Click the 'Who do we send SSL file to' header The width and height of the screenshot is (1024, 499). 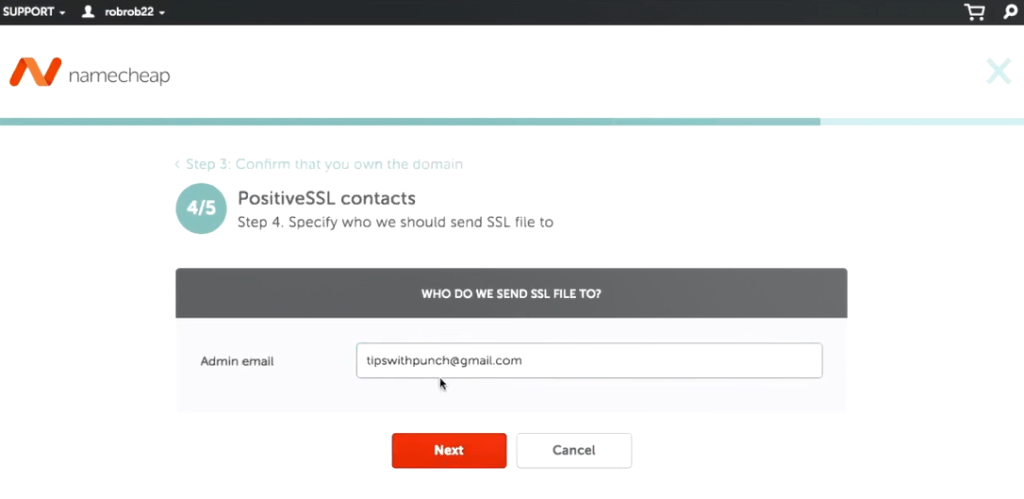click(x=511, y=293)
